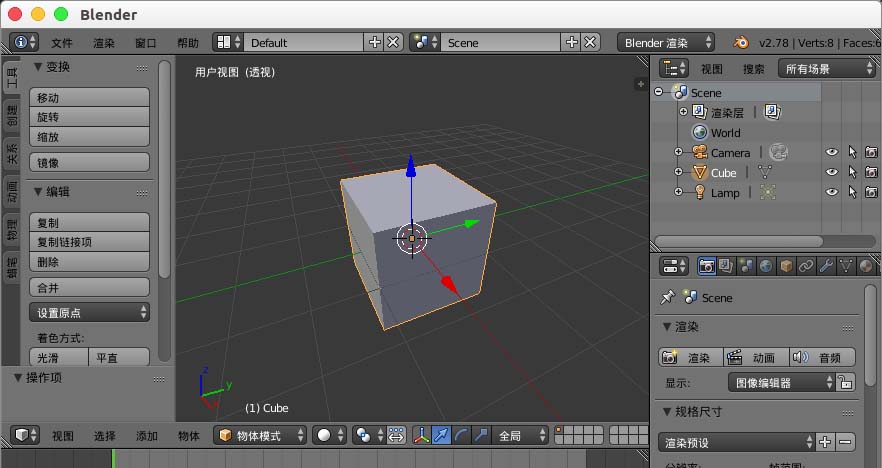Add a render preset with plus
The image size is (882, 468).
[825, 442]
